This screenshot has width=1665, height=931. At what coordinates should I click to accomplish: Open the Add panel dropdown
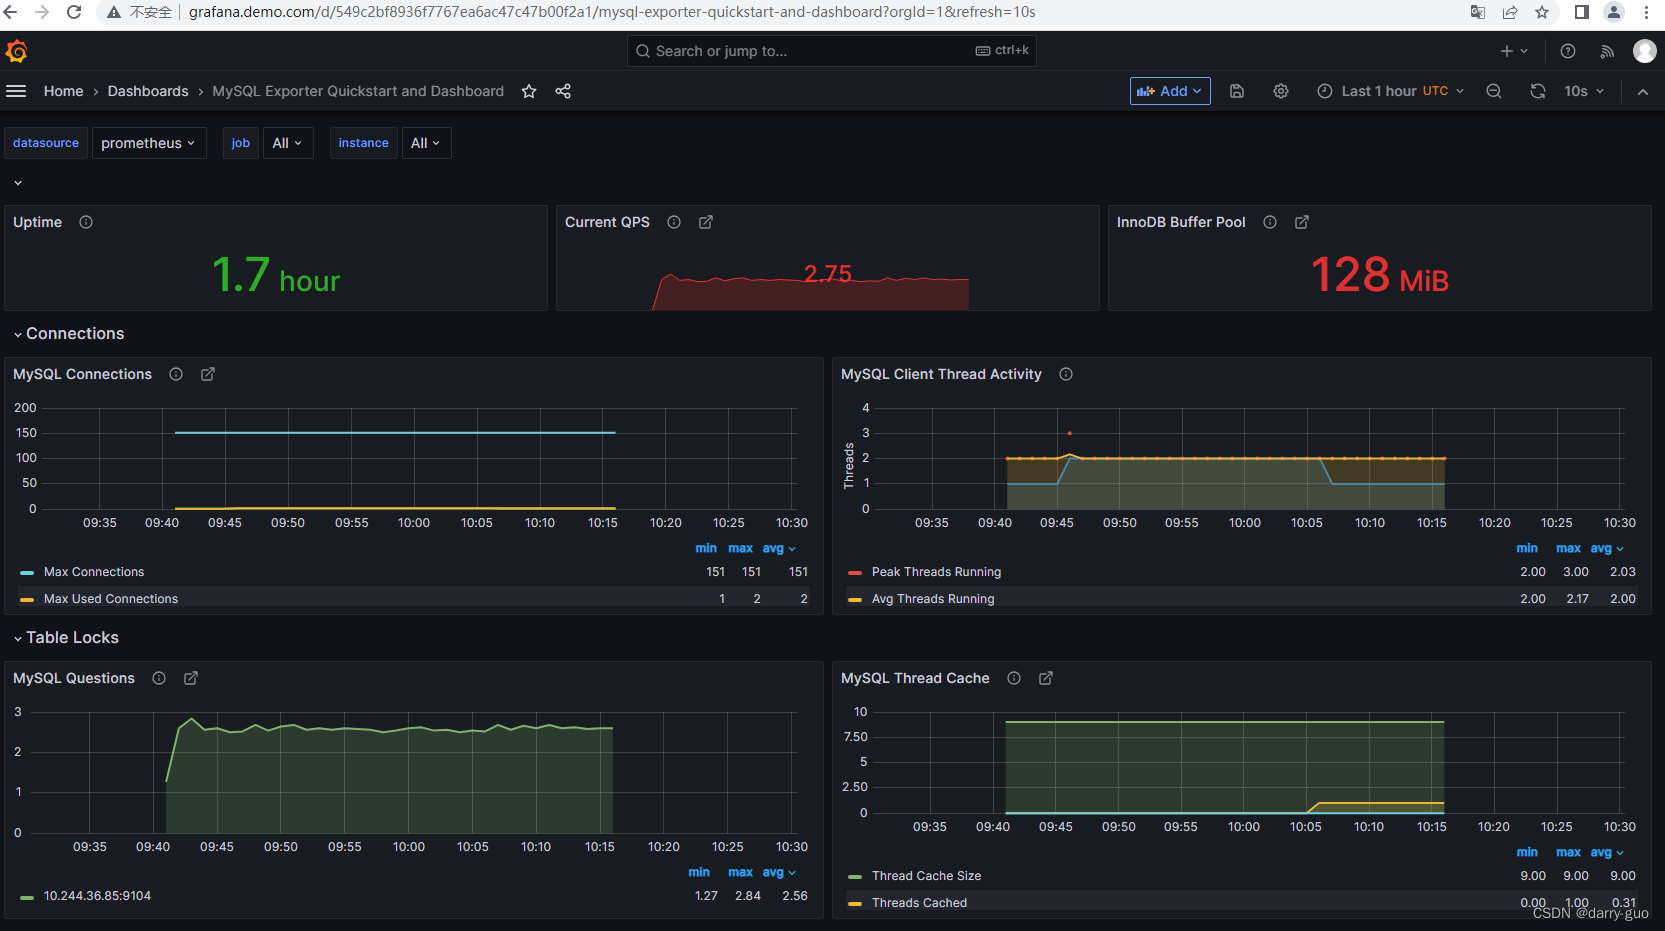(1170, 91)
